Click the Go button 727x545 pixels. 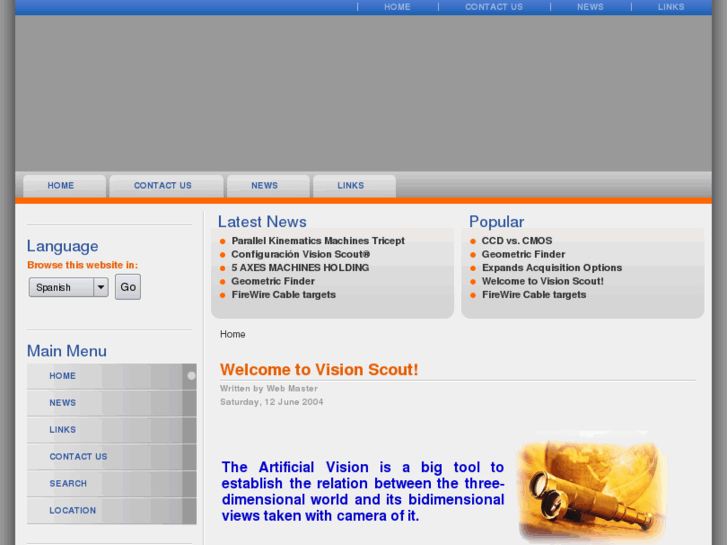(x=128, y=287)
